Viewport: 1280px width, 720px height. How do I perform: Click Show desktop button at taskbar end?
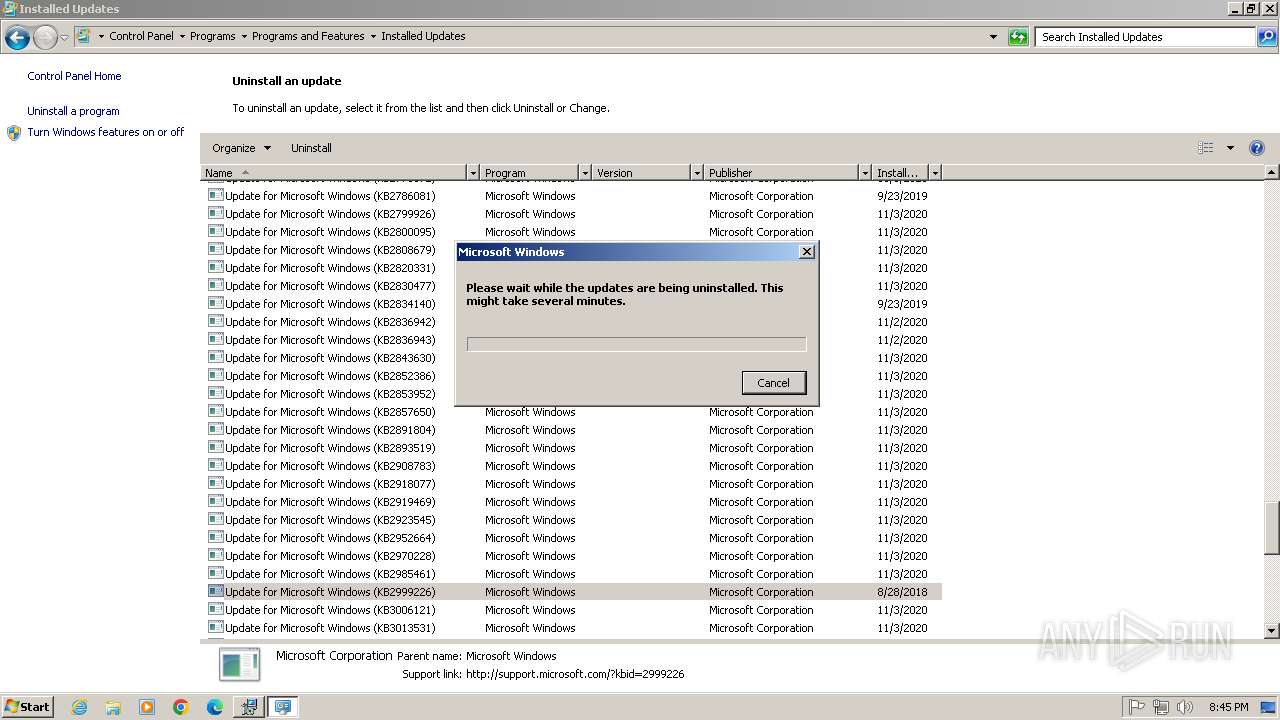click(1270, 707)
